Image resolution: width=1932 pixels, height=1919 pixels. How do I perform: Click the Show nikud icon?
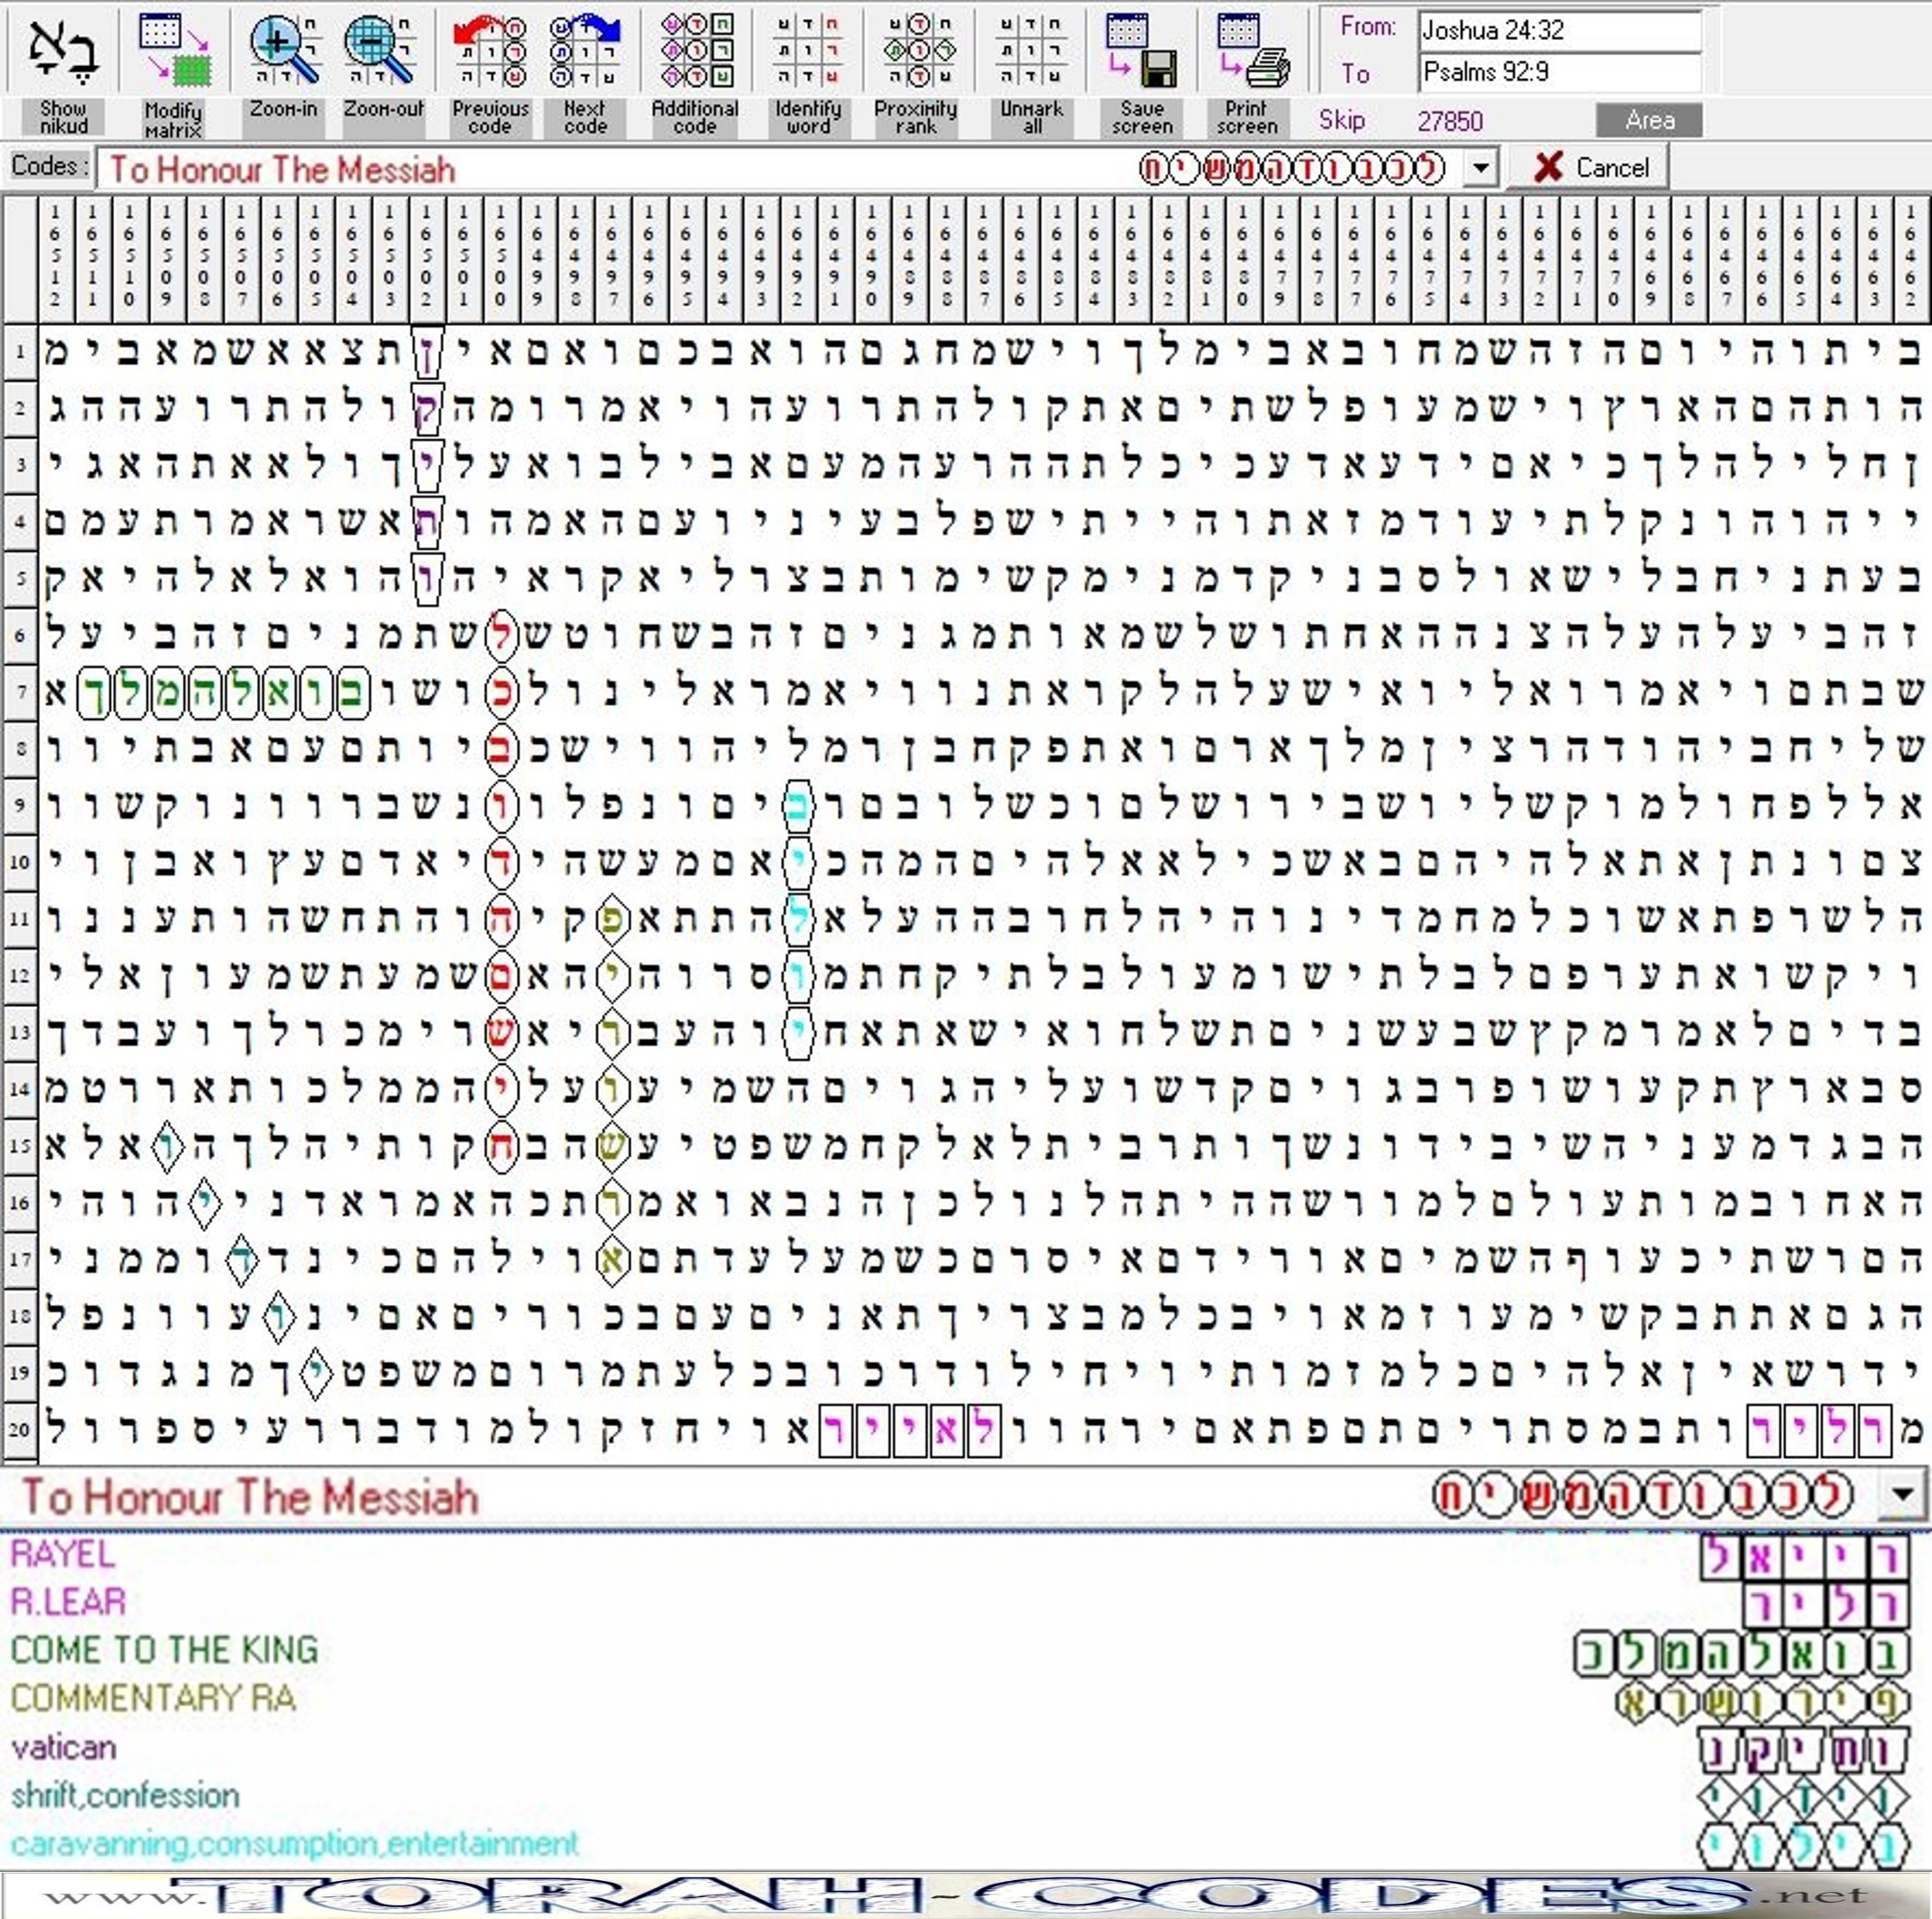(x=63, y=50)
